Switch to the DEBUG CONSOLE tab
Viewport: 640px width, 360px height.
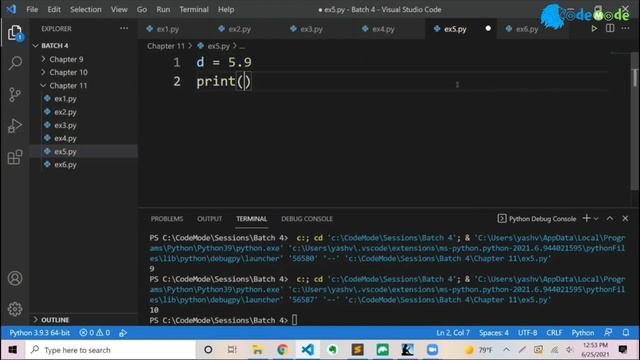(307, 219)
